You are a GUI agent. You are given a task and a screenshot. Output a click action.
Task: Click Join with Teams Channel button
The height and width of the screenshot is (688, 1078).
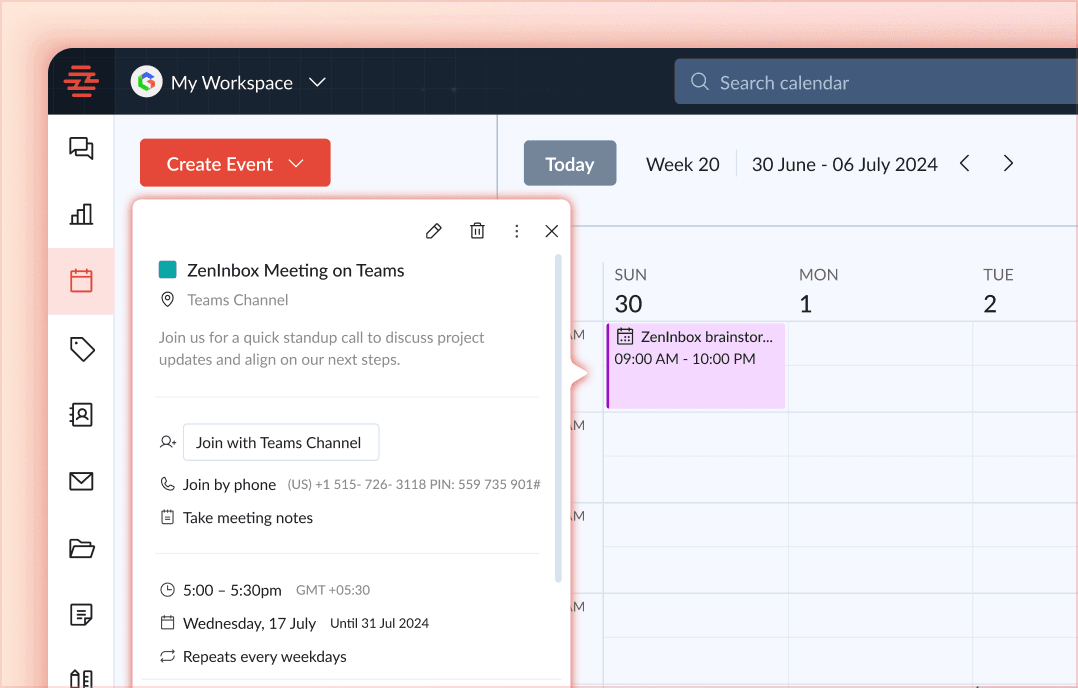coord(281,443)
